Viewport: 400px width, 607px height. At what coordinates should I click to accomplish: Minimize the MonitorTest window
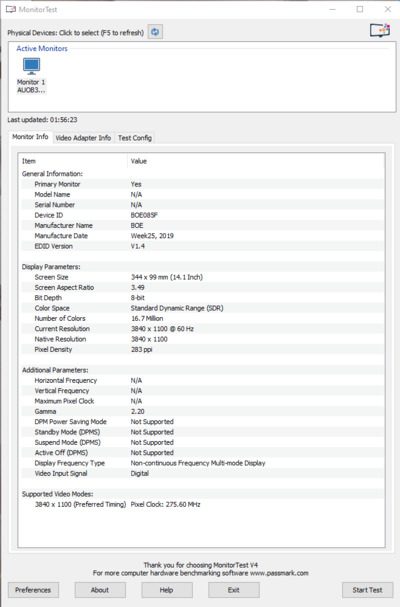[x=332, y=9]
